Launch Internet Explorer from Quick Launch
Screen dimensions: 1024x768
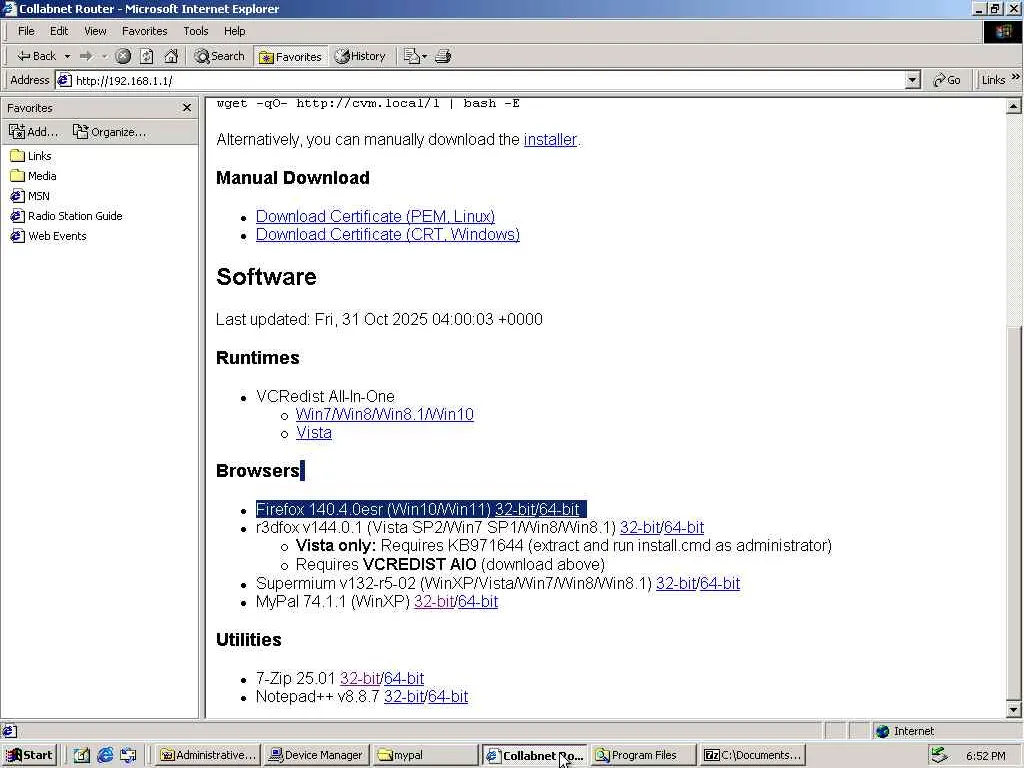pyautogui.click(x=105, y=756)
